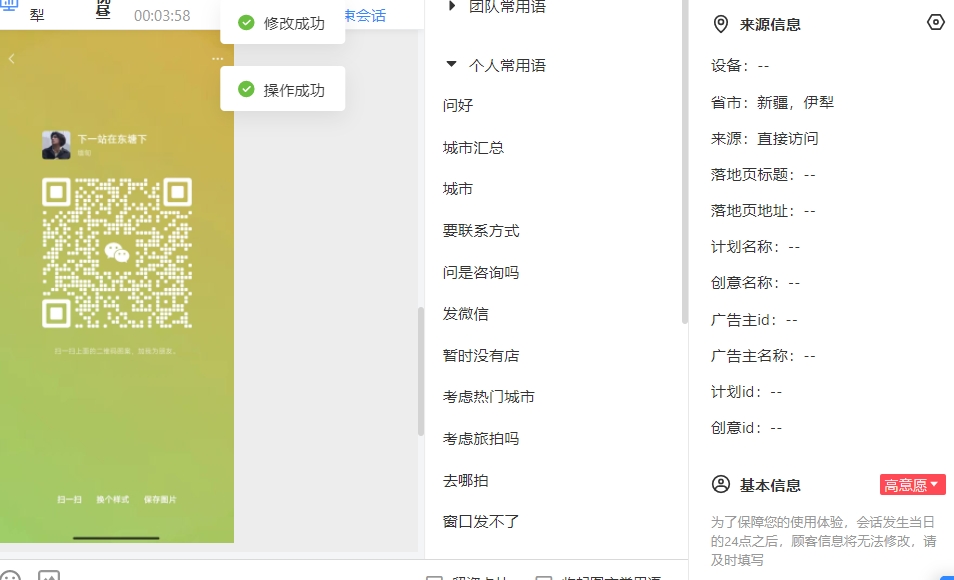This screenshot has height=580, width=954.
Task: Click the 设备 field row
Action: [x=740, y=66]
